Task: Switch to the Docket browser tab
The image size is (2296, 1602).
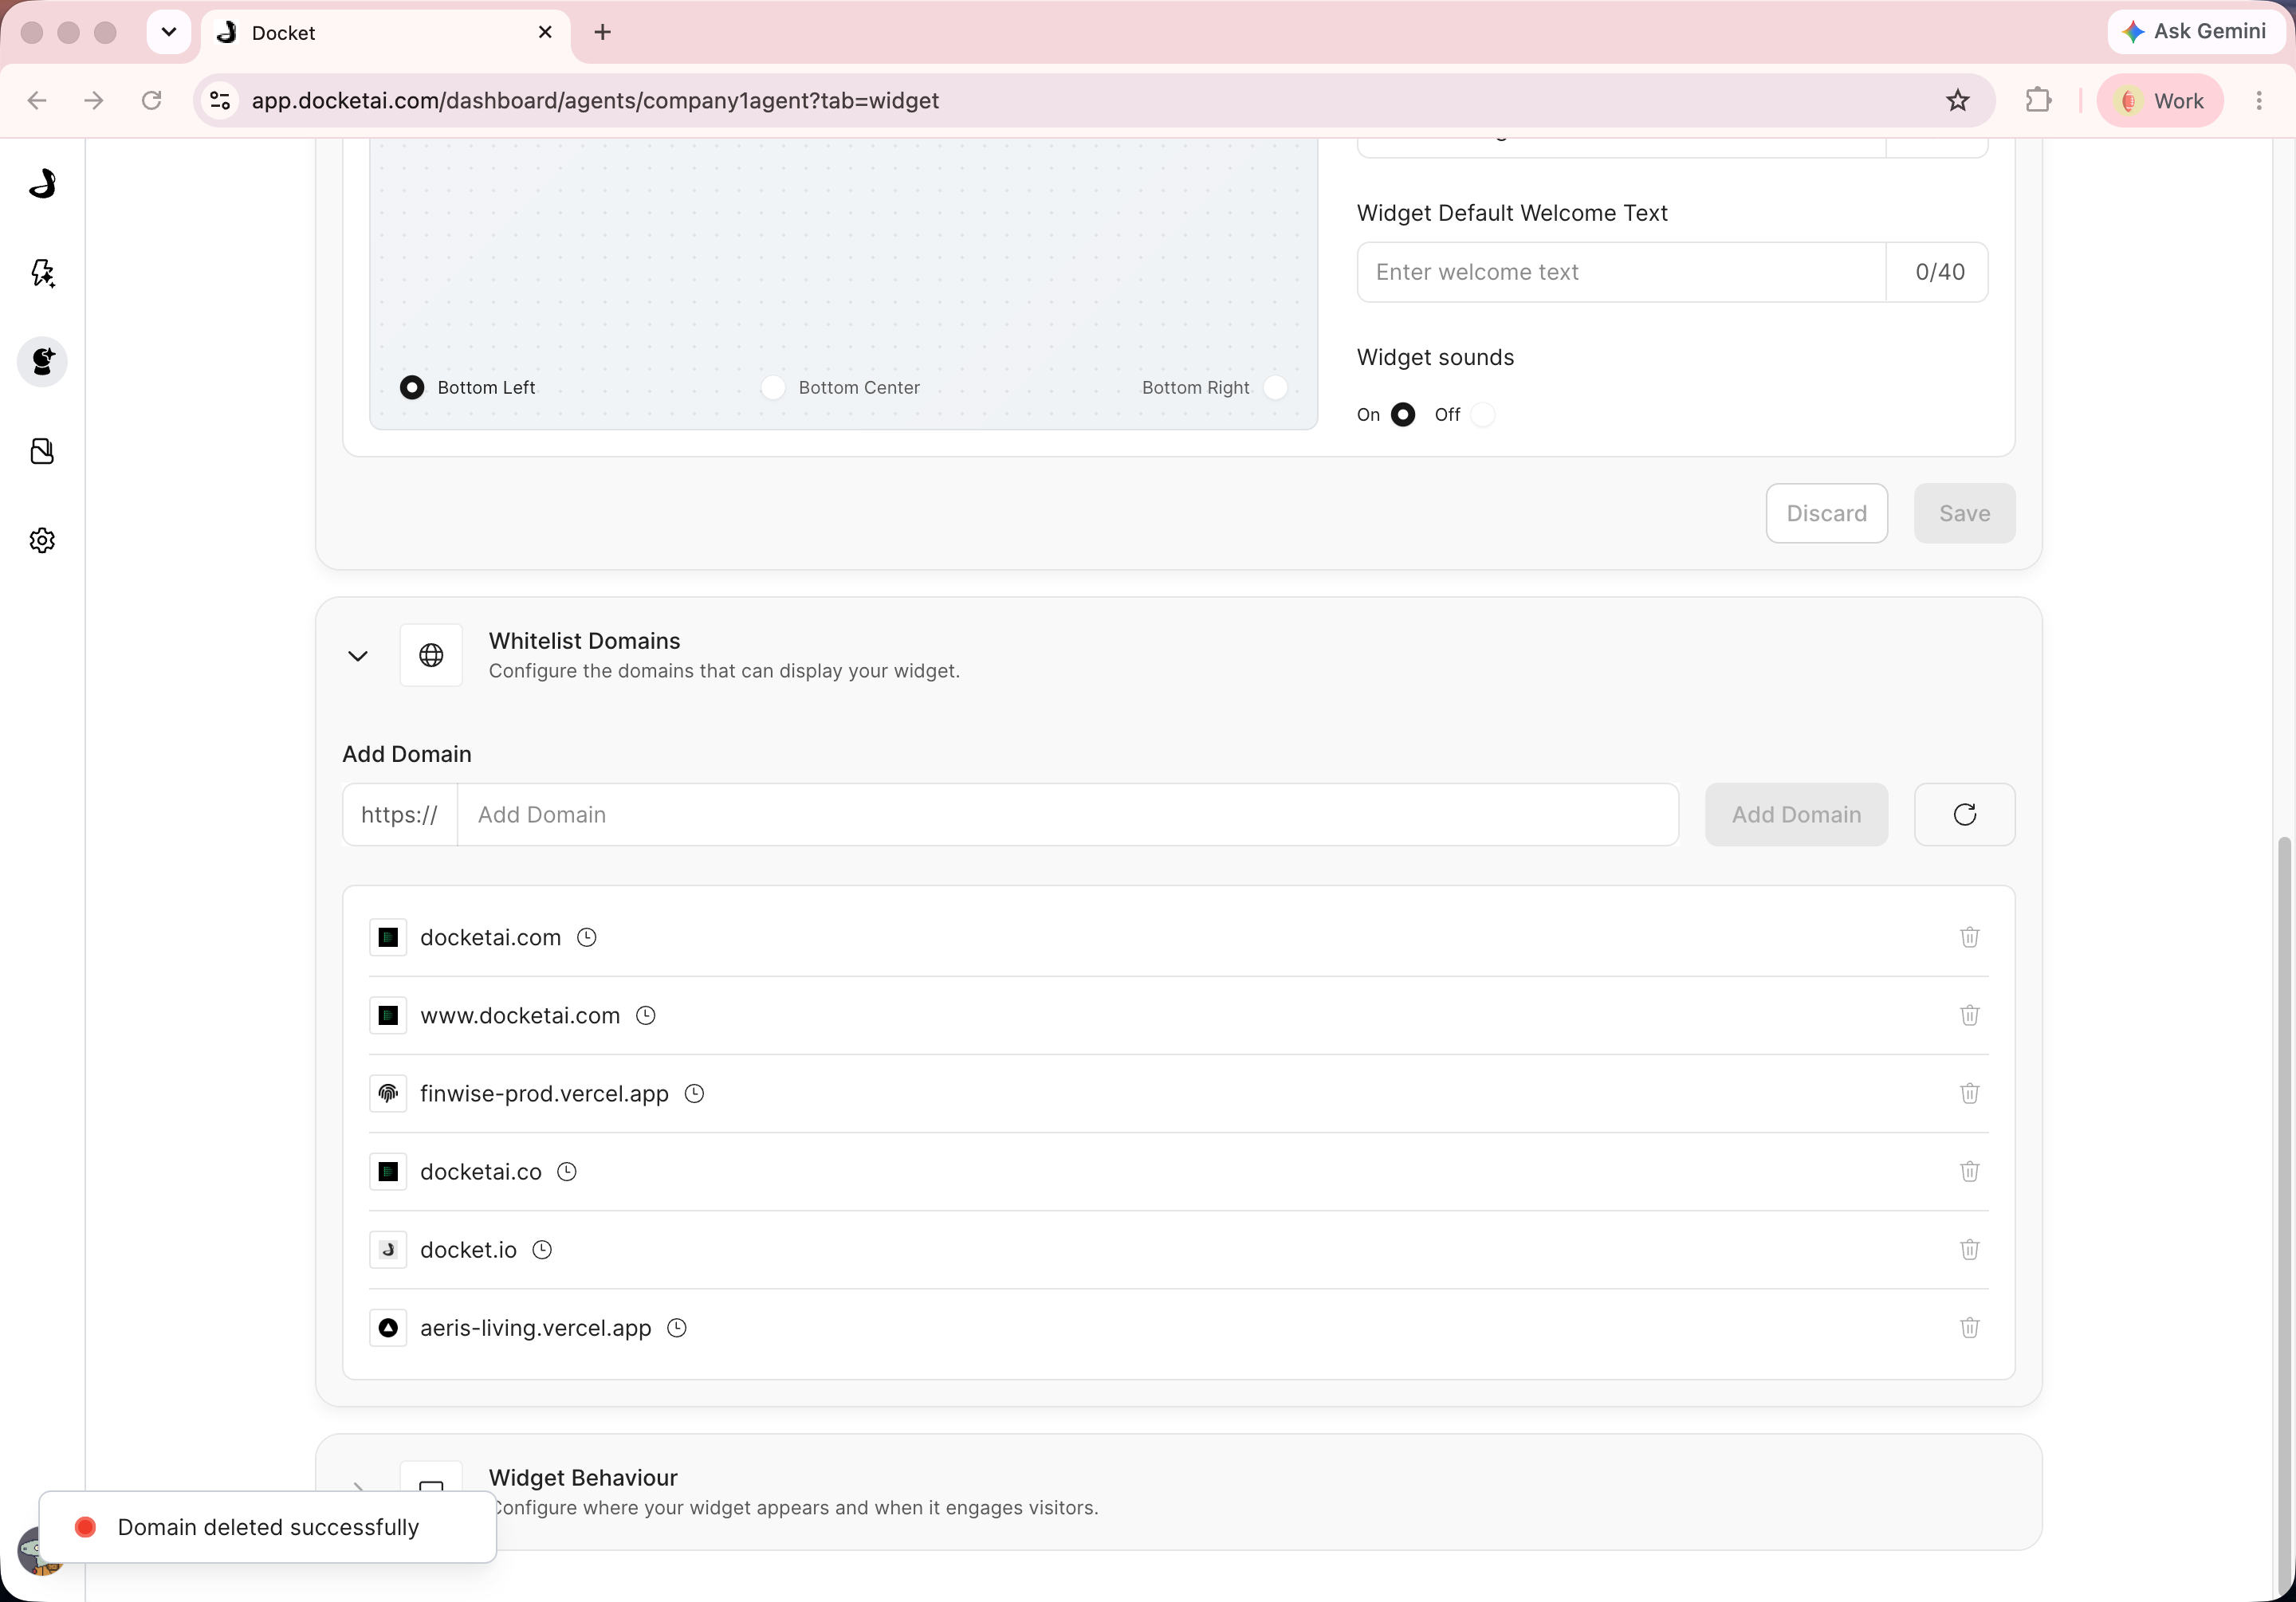Action: [386, 33]
